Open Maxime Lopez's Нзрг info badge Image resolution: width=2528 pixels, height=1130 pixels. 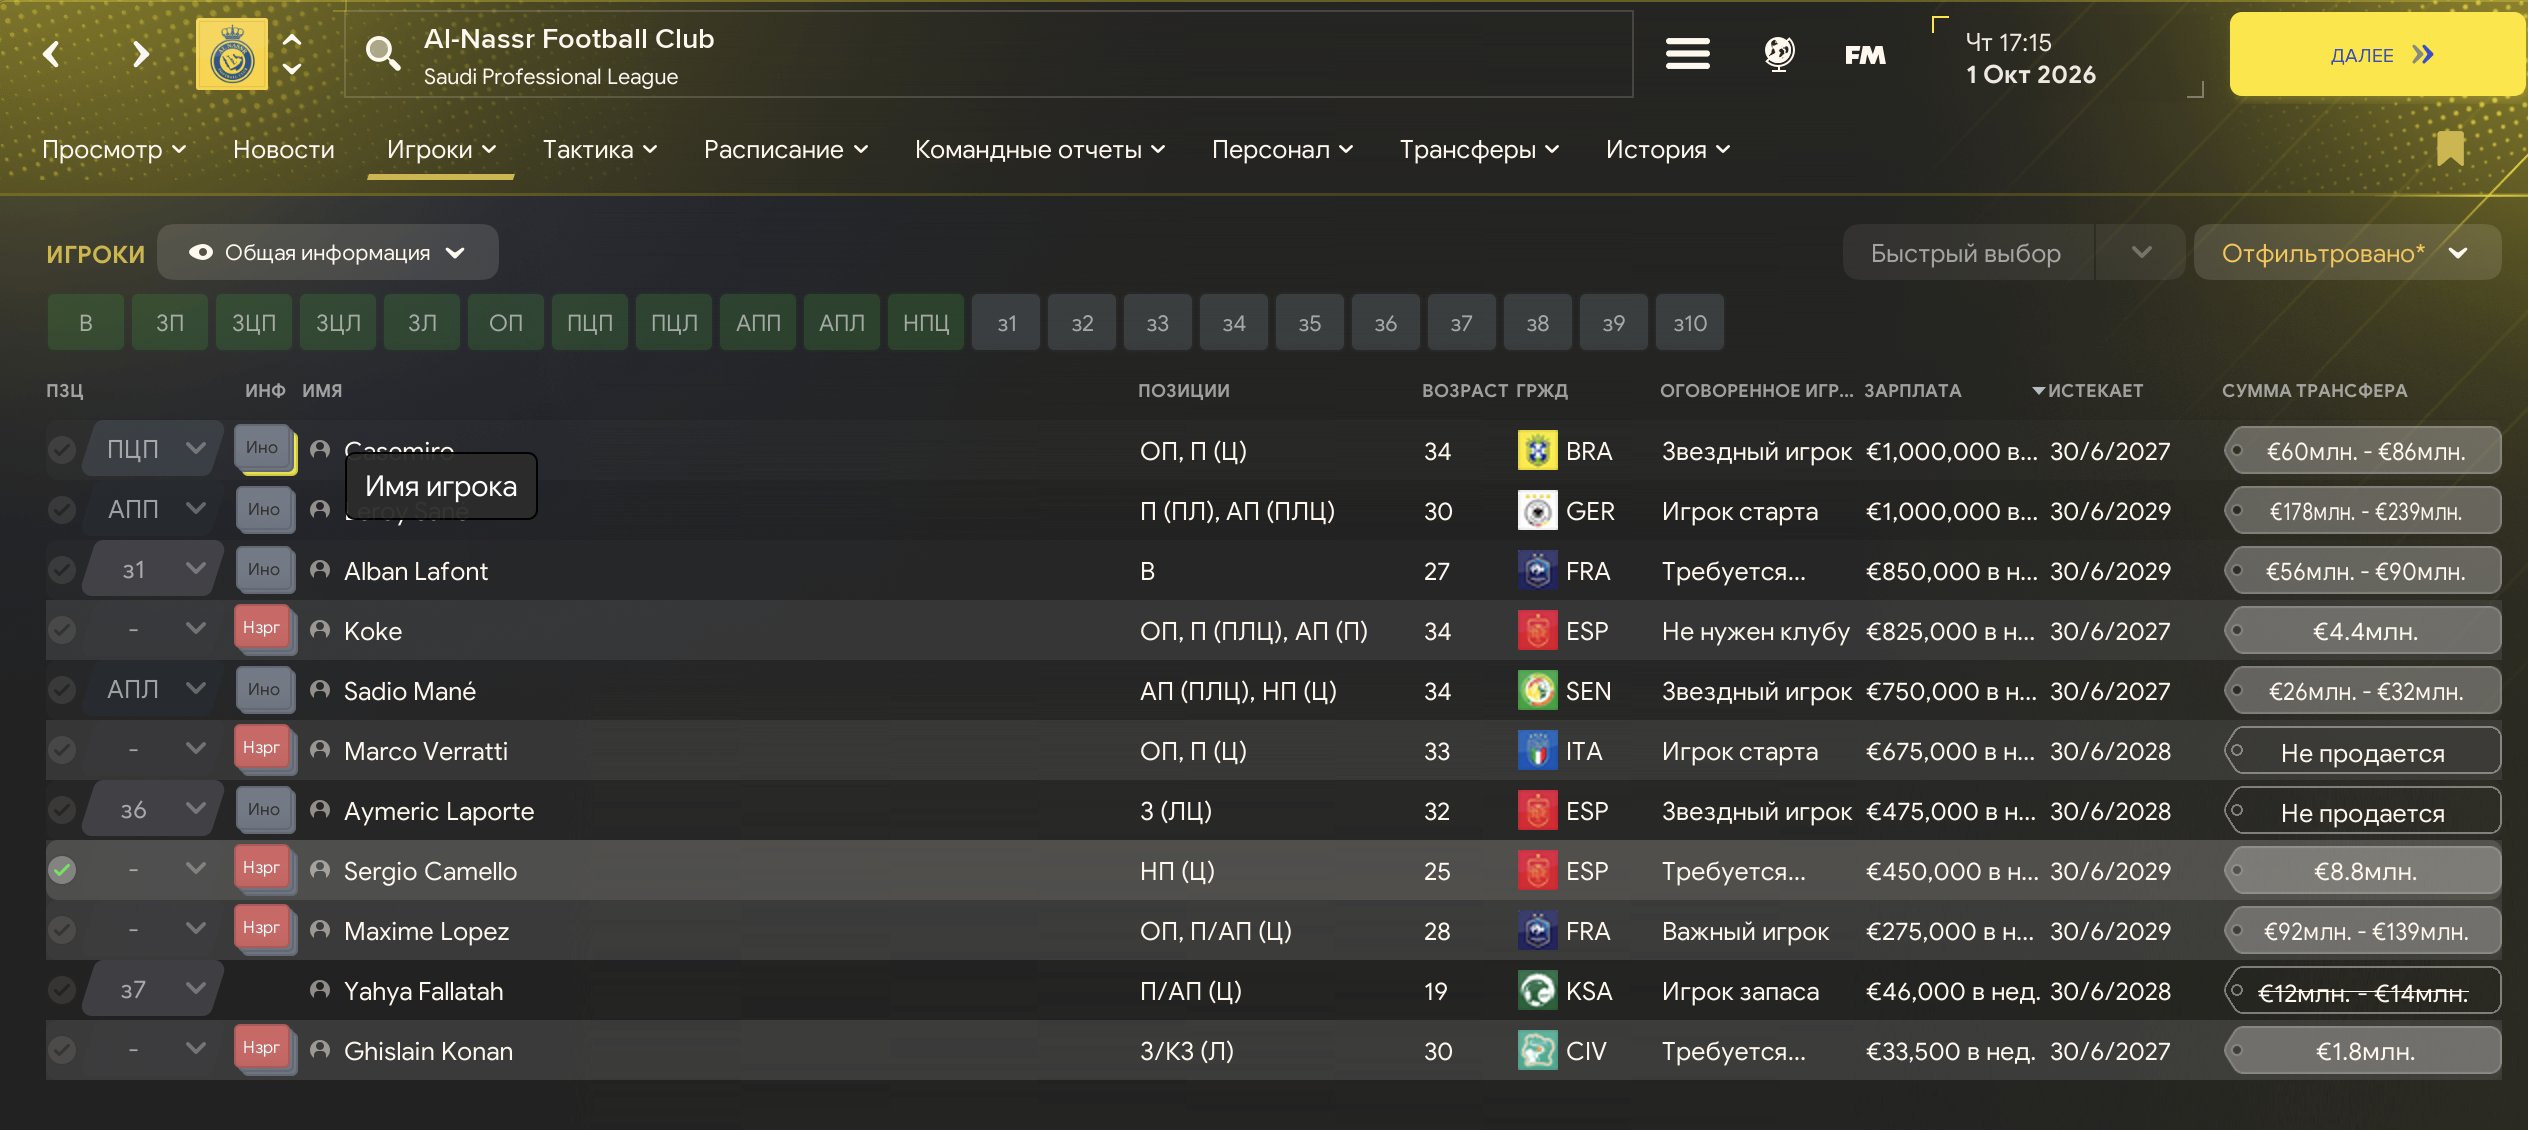tap(263, 928)
